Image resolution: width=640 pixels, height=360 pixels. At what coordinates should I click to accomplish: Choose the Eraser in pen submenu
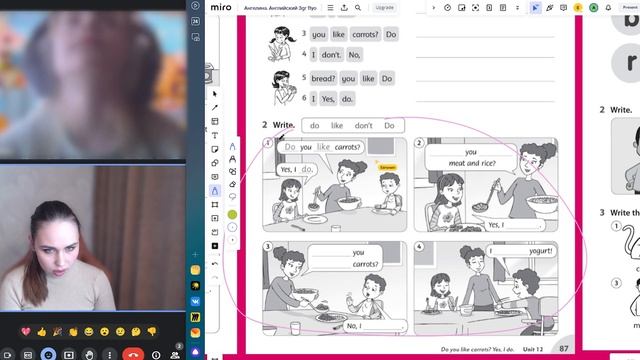pyautogui.click(x=232, y=184)
